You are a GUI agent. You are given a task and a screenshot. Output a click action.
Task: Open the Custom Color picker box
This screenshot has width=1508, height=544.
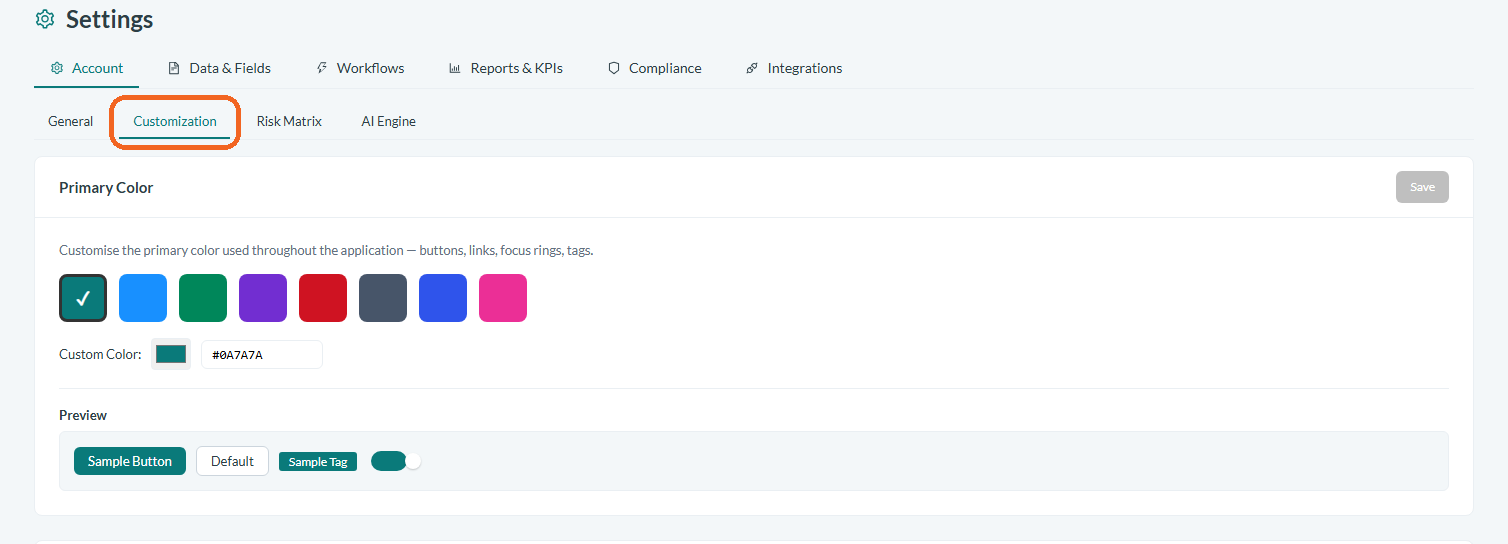coord(171,354)
